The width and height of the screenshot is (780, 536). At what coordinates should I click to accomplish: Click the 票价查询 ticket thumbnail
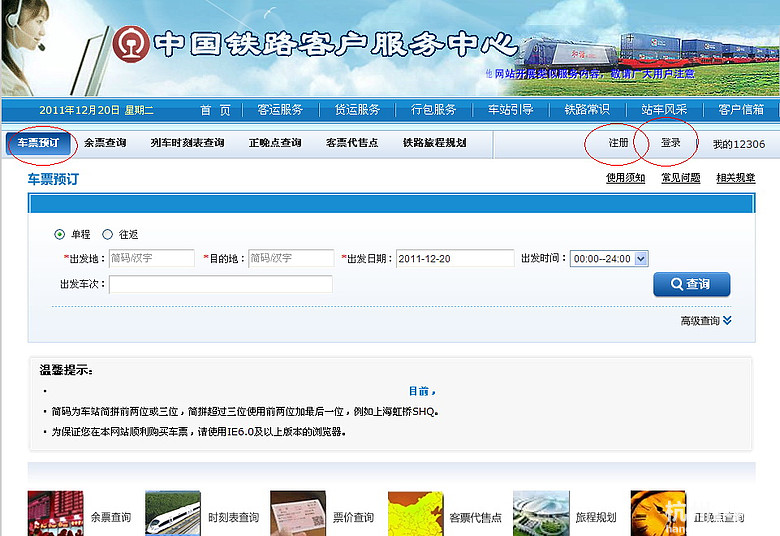tap(297, 513)
